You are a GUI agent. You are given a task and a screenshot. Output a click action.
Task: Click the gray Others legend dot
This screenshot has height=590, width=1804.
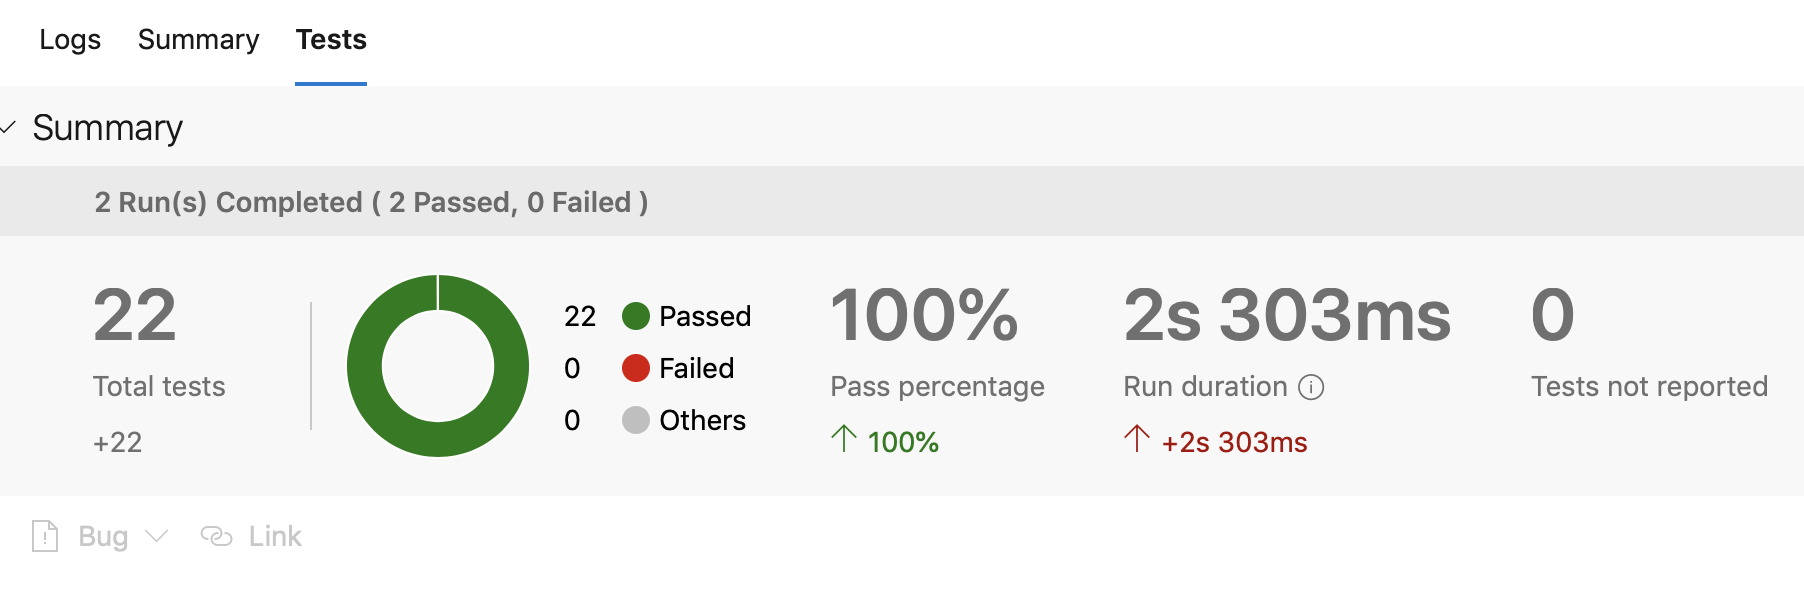pyautogui.click(x=636, y=421)
